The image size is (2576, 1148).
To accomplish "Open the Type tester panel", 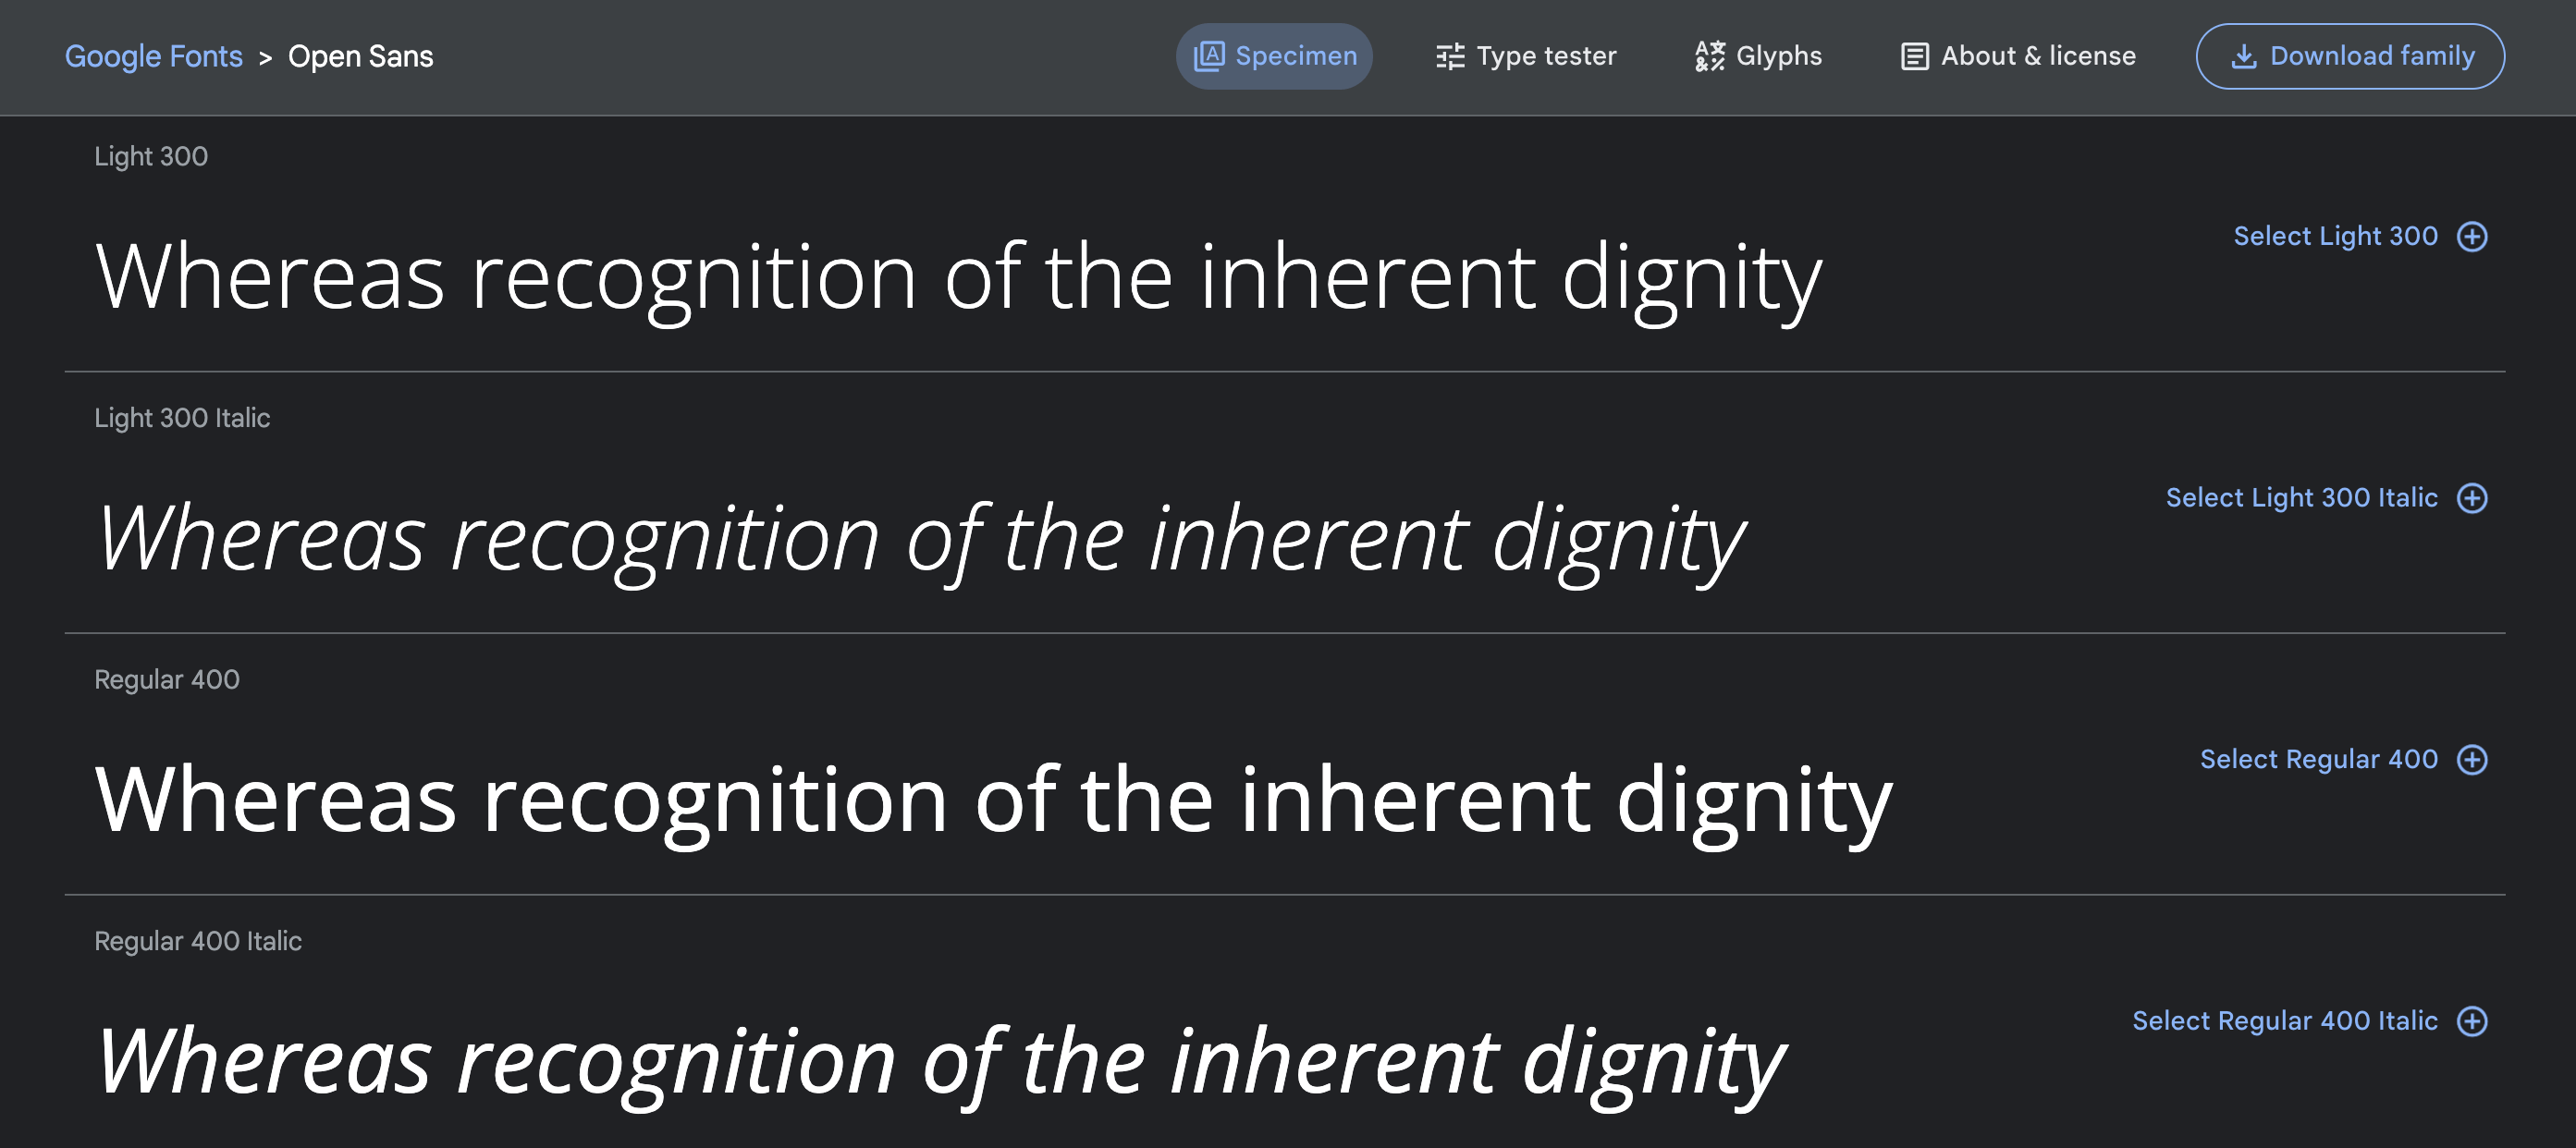I will 1525,55.
